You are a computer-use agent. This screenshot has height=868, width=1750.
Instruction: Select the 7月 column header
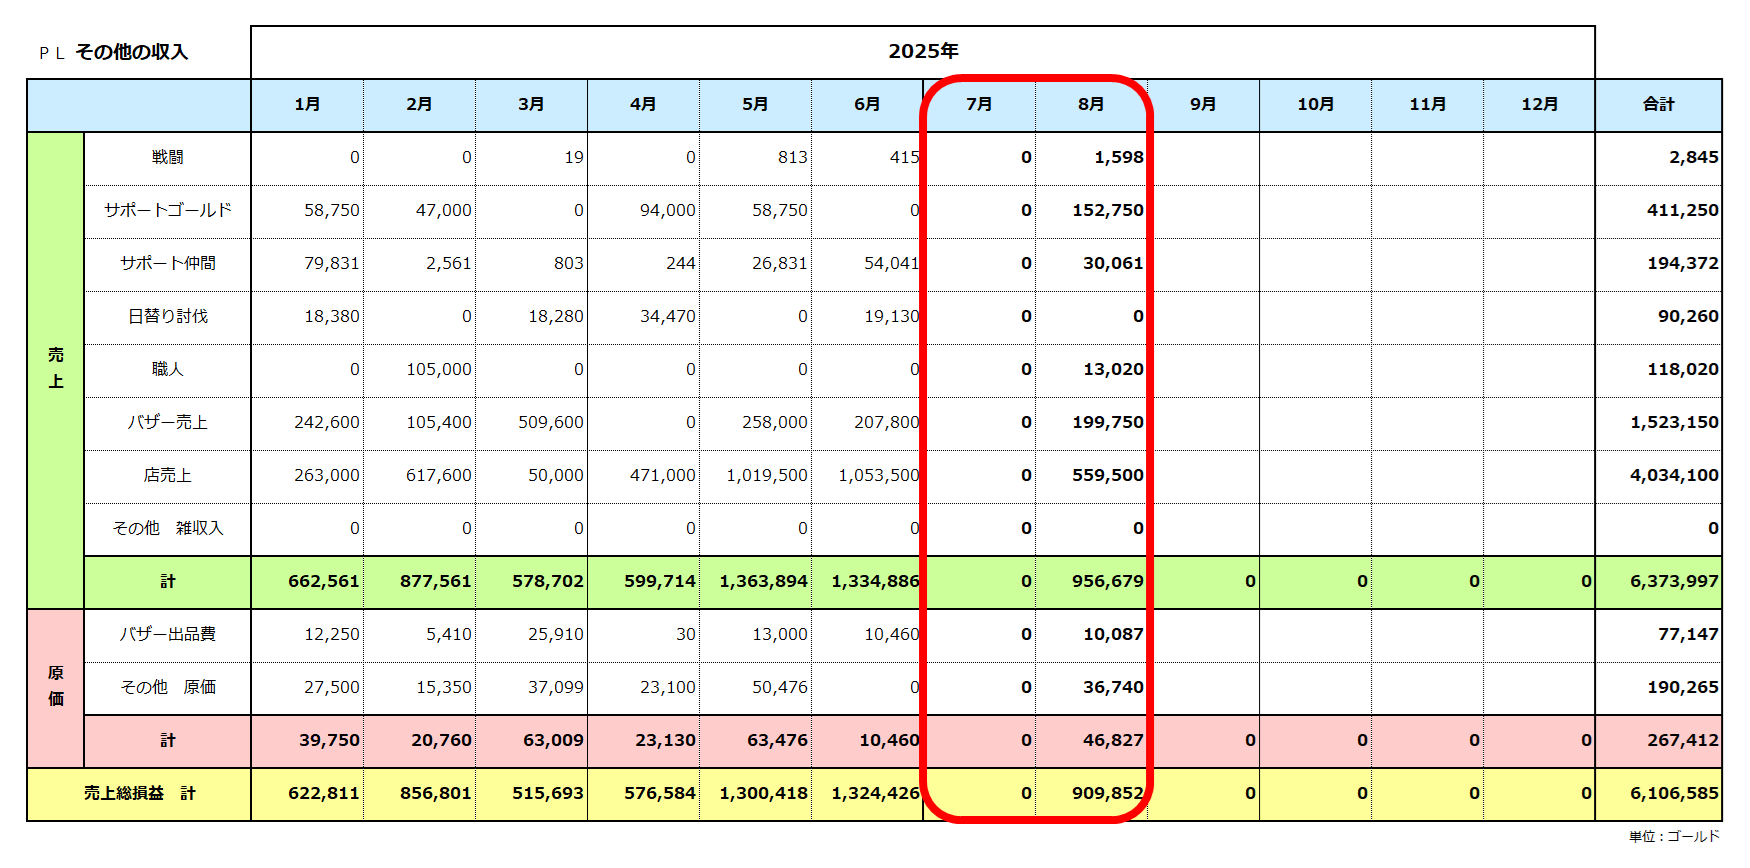point(979,104)
